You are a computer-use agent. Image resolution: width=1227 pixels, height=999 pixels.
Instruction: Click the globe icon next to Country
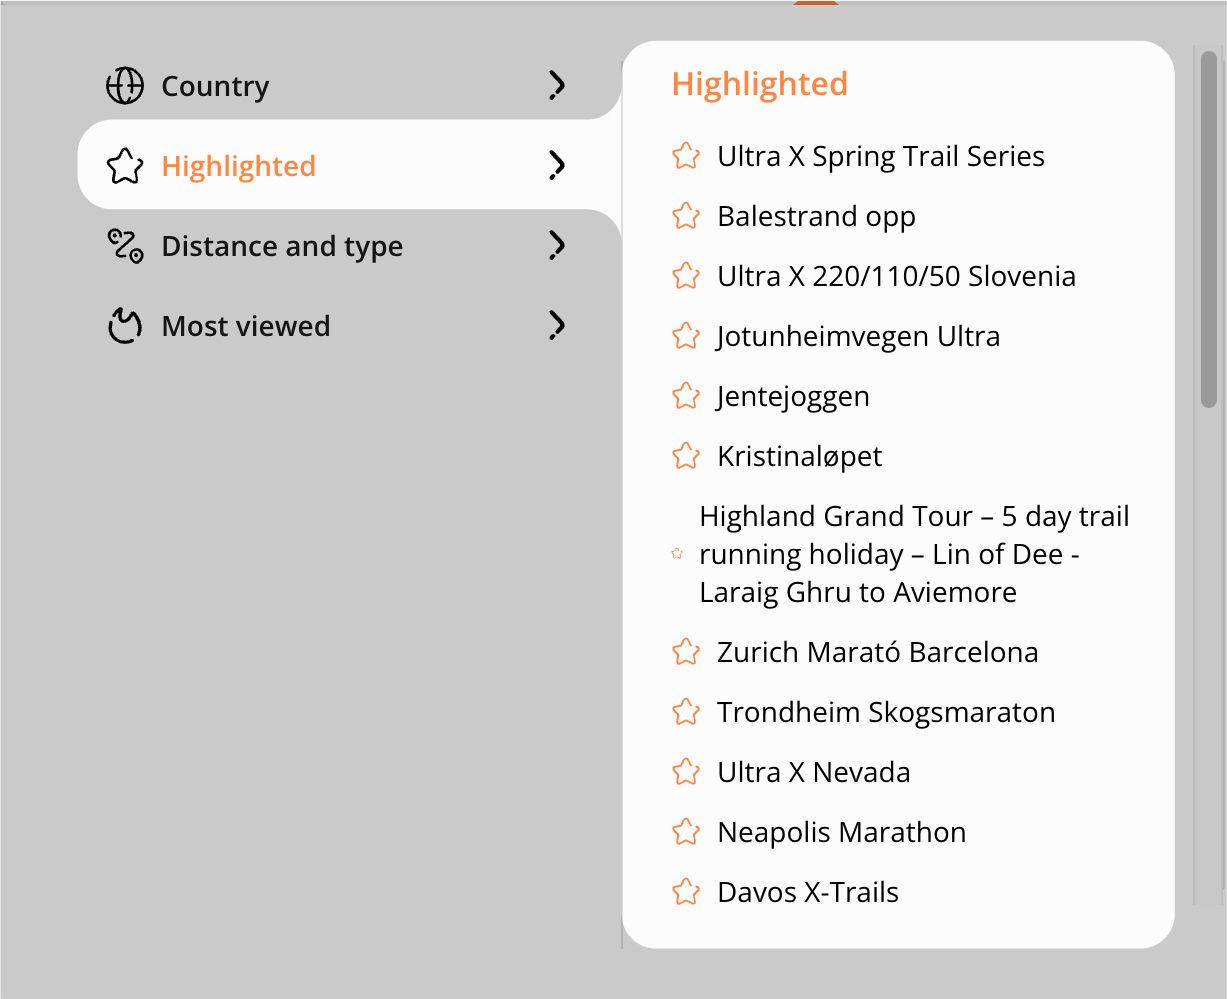[125, 86]
